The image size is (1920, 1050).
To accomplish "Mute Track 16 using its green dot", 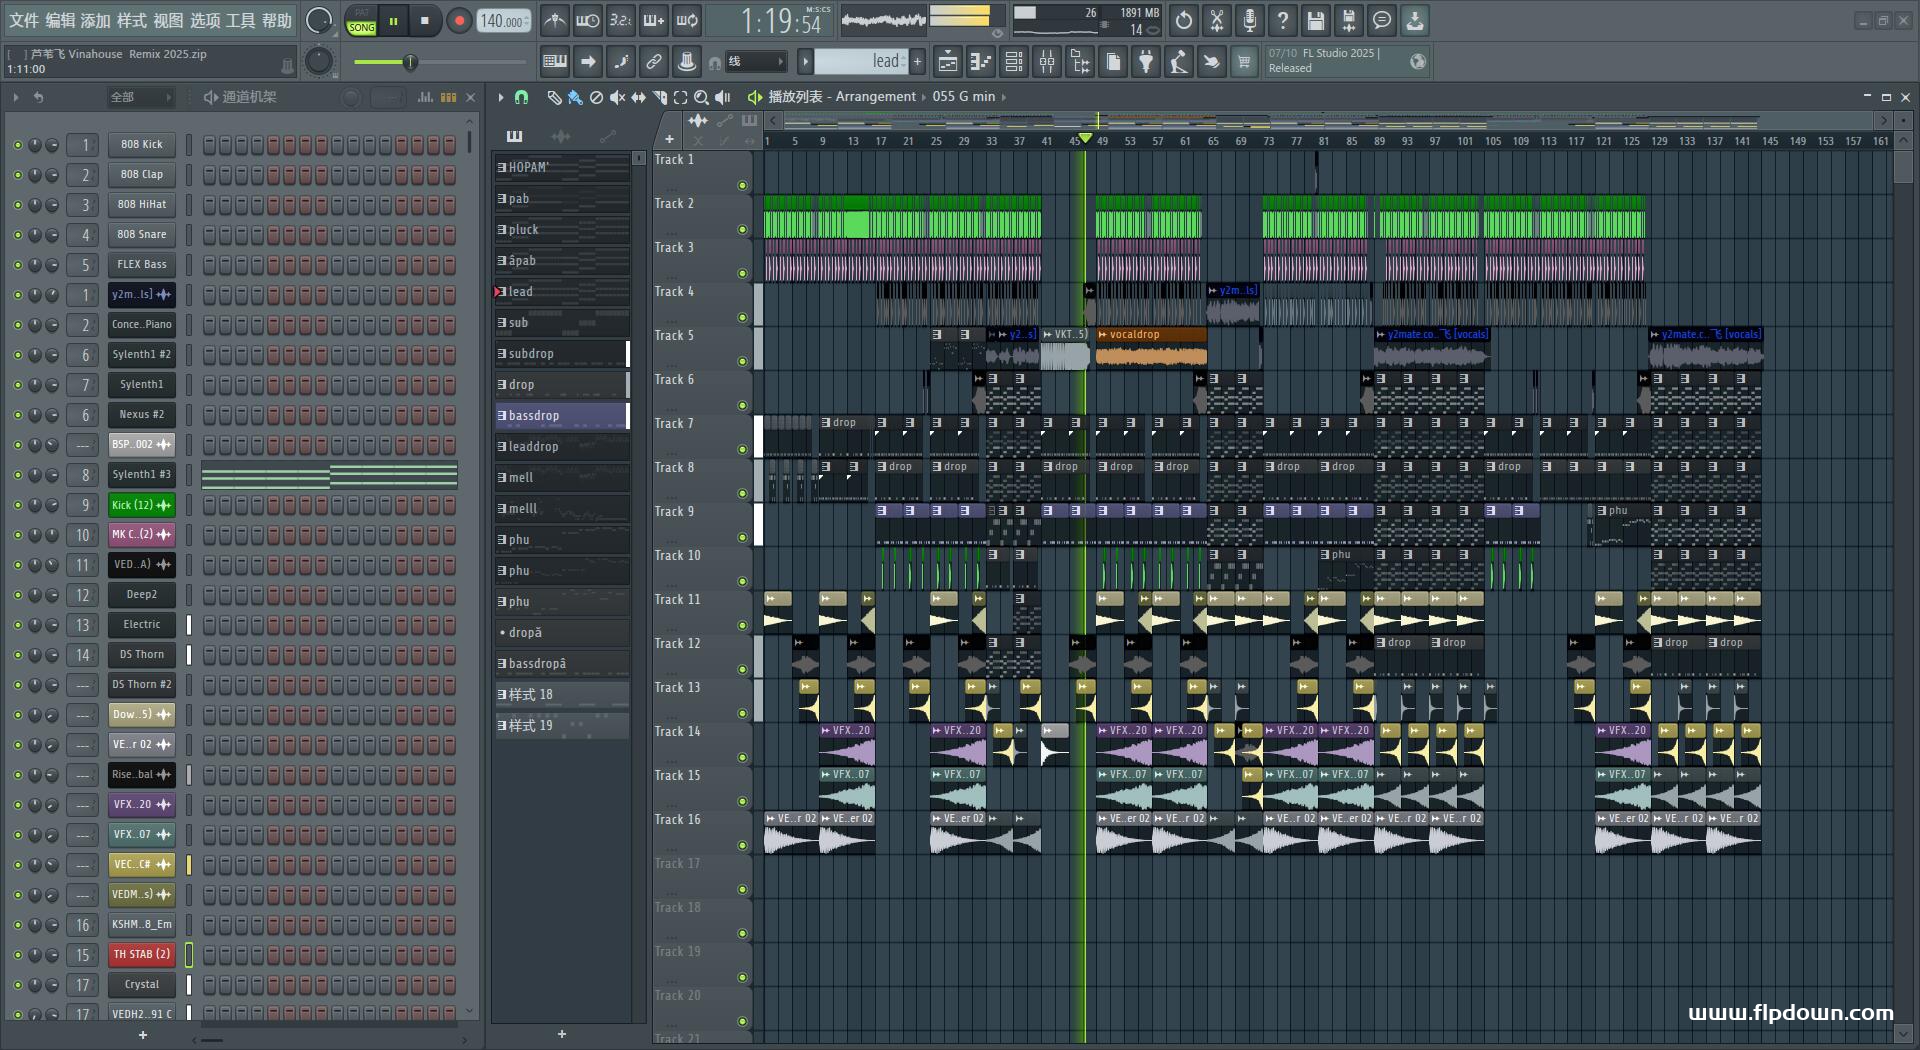I will (x=742, y=845).
